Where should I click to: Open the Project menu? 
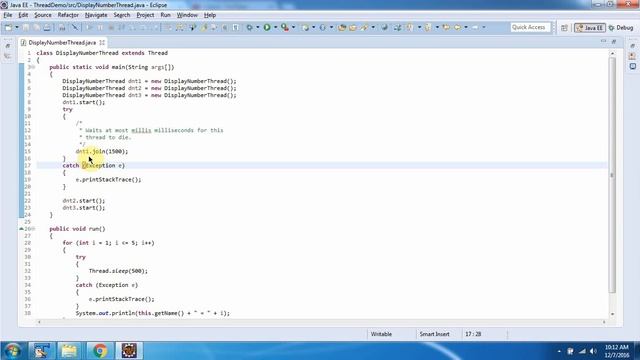pos(145,15)
